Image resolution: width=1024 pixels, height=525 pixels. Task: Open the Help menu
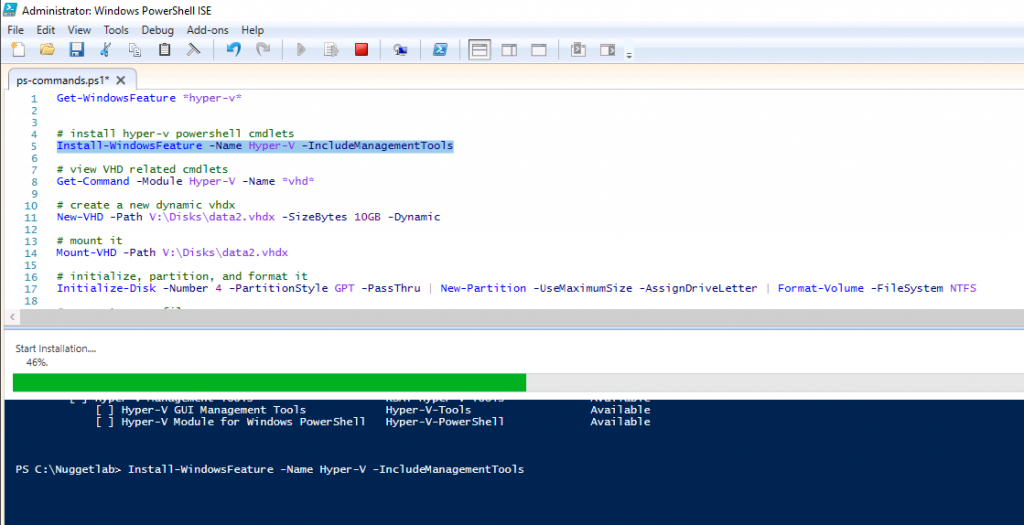pyautogui.click(x=252, y=30)
